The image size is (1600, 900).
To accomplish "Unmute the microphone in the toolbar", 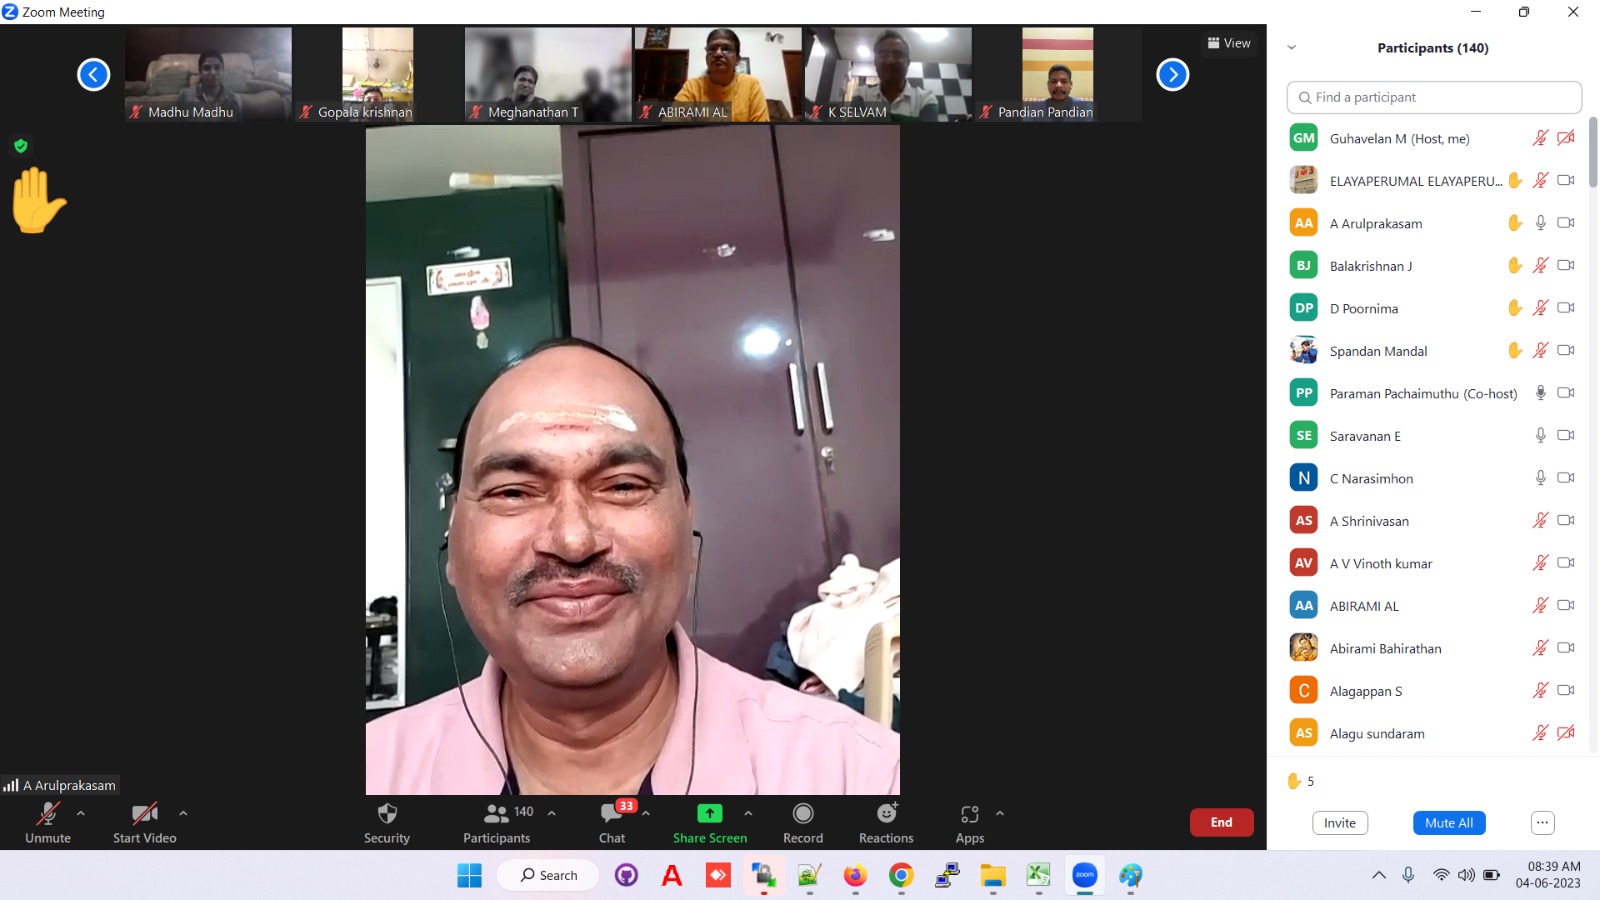I will pos(48,814).
